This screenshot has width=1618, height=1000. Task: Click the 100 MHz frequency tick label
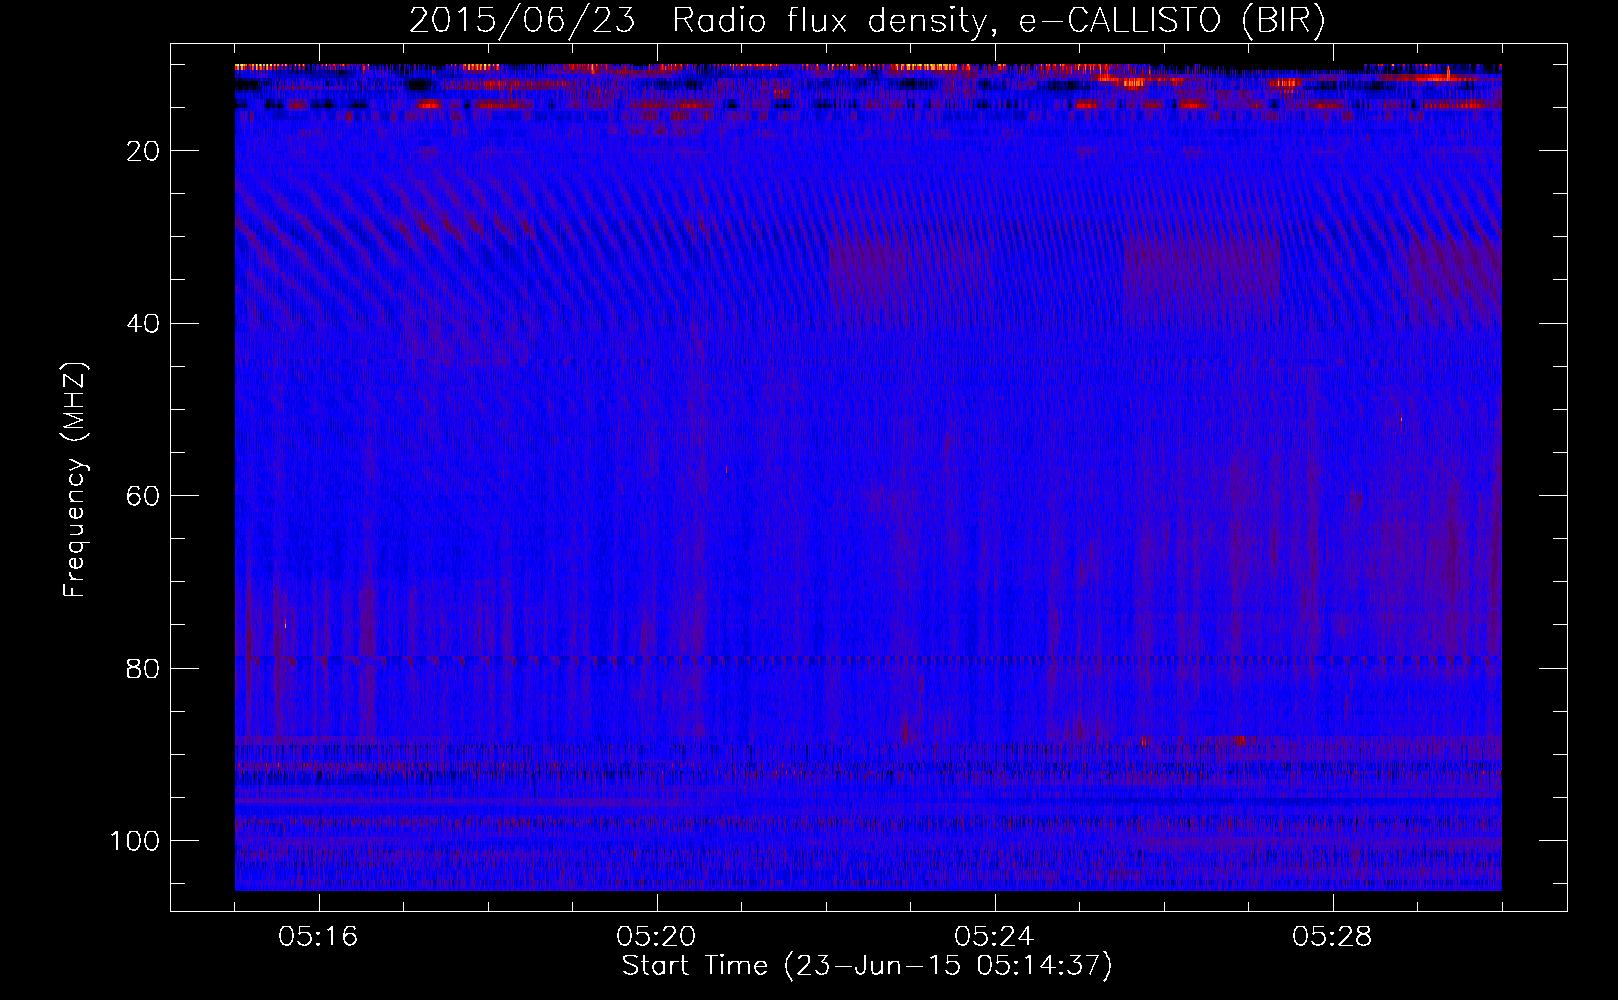(135, 840)
